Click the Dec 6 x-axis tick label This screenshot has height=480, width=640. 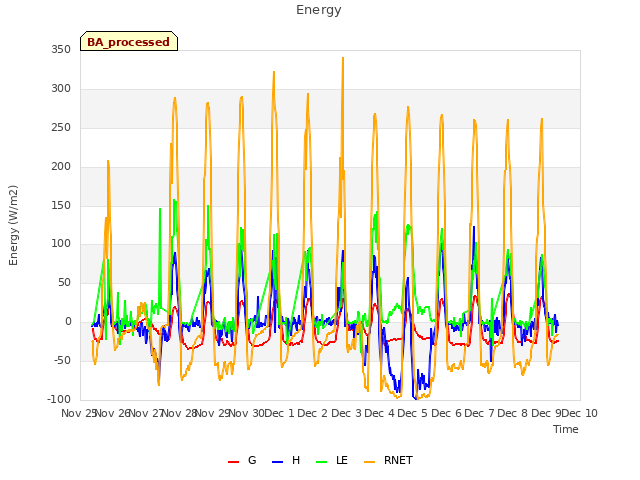[446, 413]
